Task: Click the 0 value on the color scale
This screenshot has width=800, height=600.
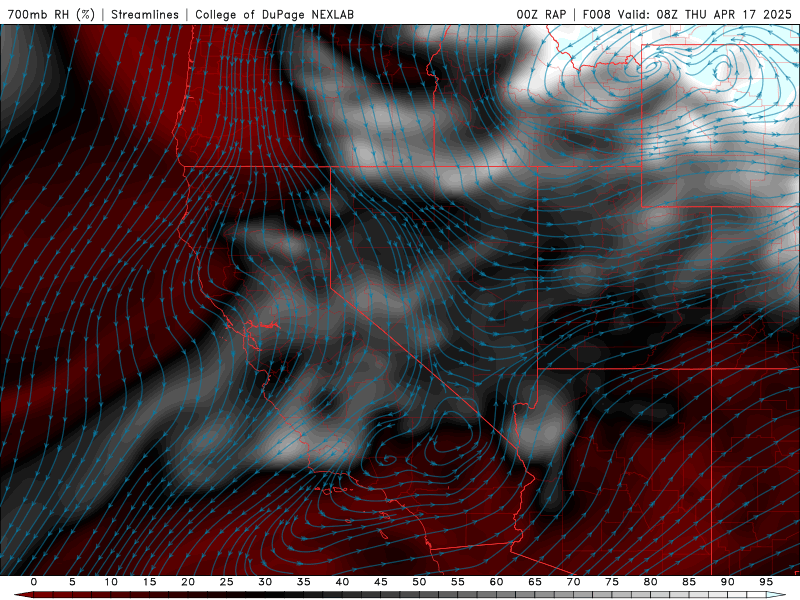Action: (x=34, y=582)
